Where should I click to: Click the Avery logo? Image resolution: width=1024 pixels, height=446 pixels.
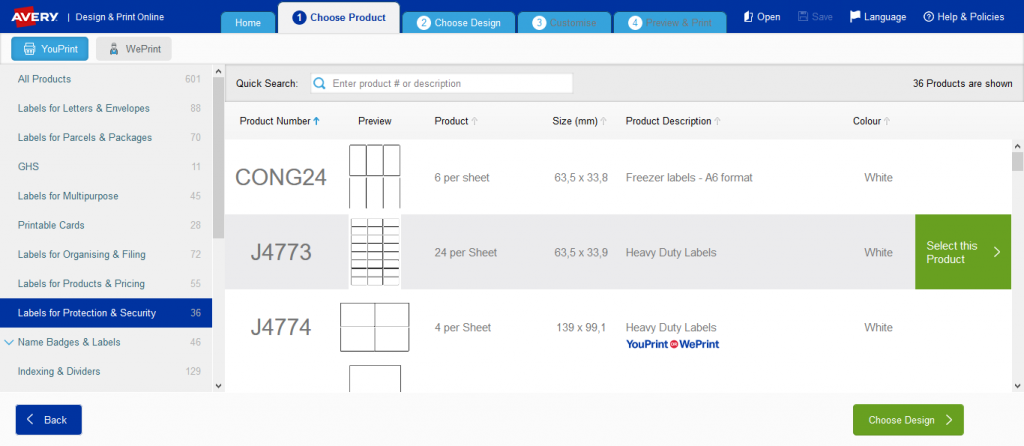pyautogui.click(x=35, y=17)
